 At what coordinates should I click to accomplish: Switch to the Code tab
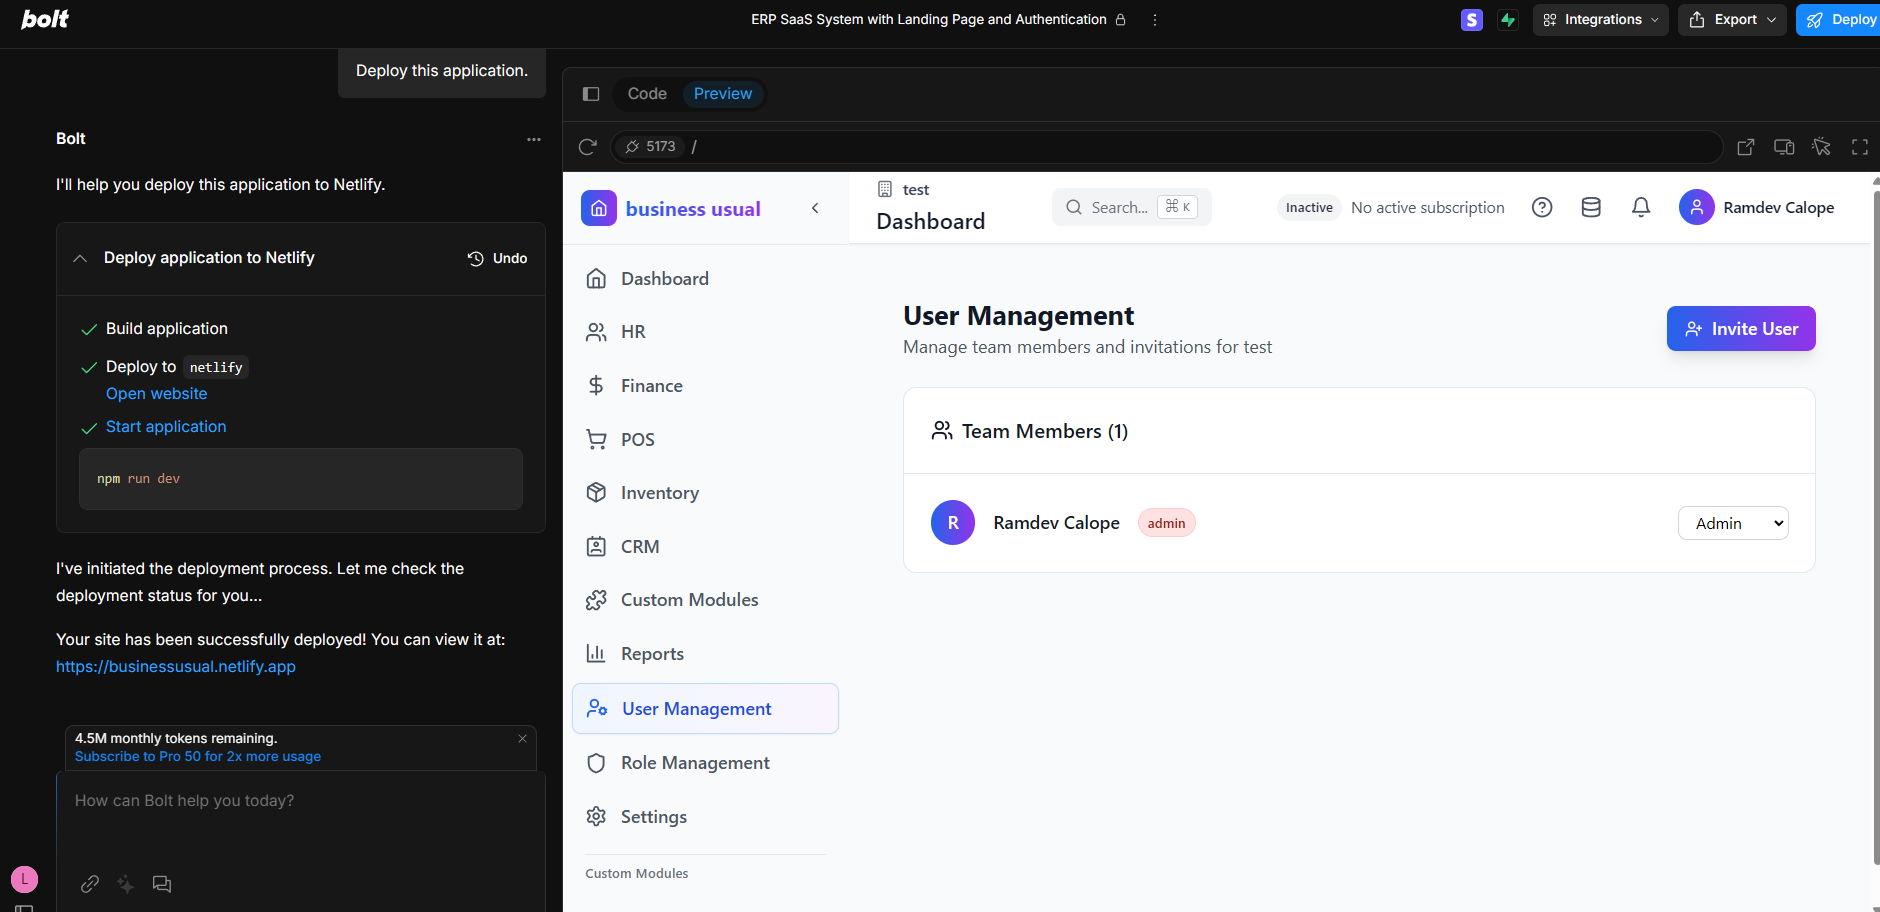(x=647, y=94)
